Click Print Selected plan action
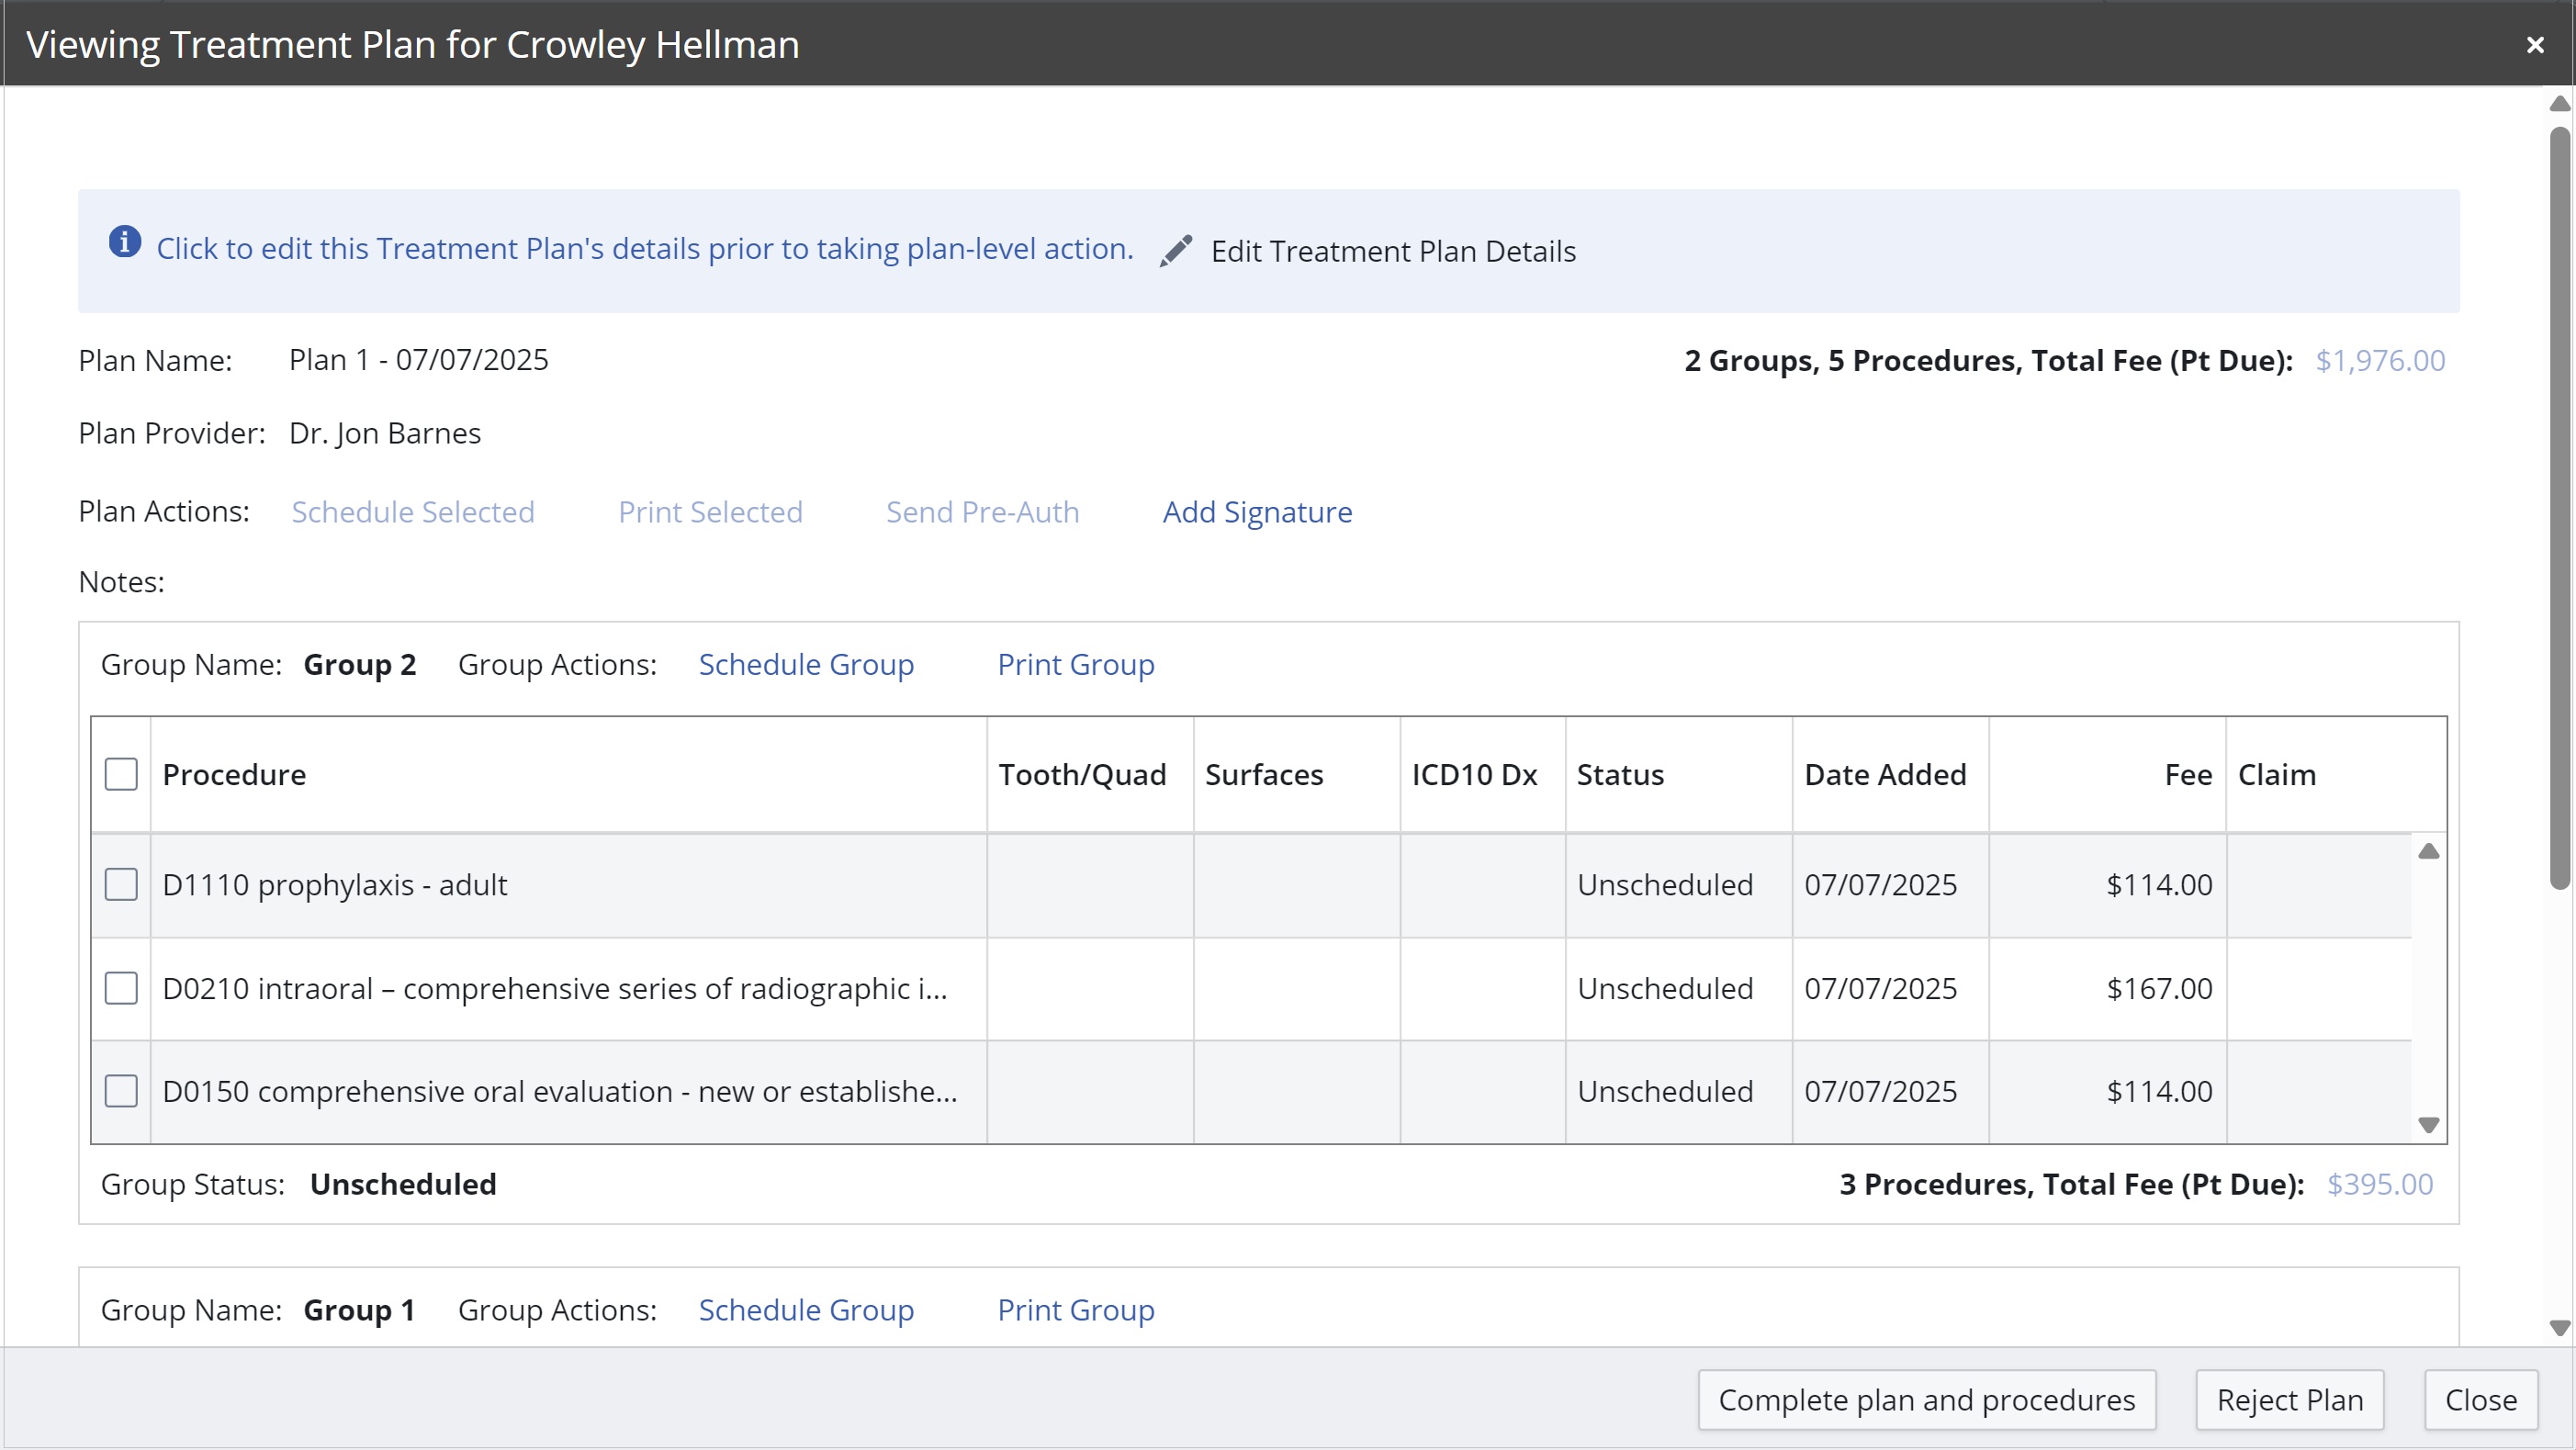Screen dimensions: 2576x1450 (x=710, y=512)
